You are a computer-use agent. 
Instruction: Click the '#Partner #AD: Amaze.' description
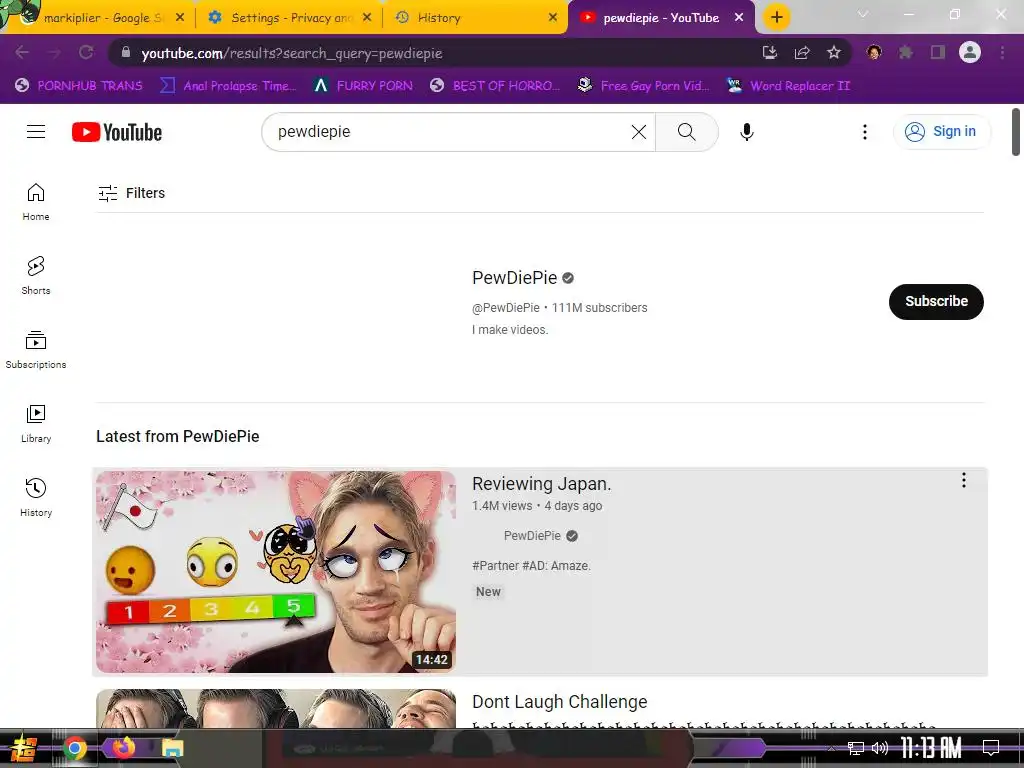click(531, 566)
